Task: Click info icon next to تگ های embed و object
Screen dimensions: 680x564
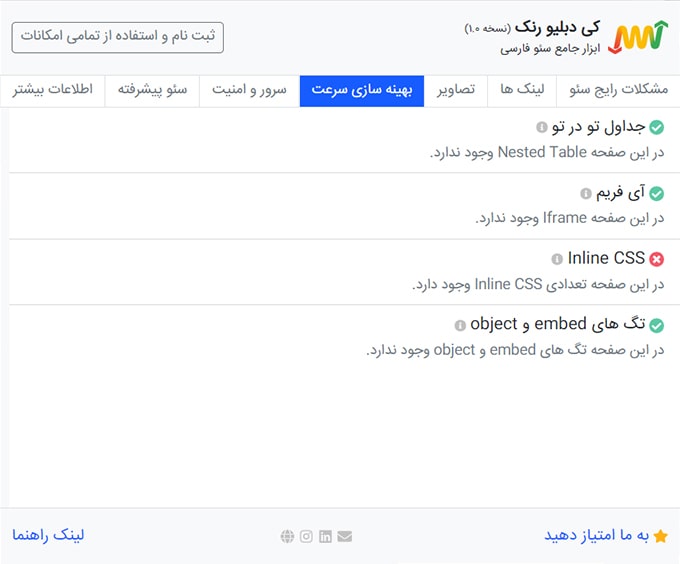Action: click(x=460, y=325)
